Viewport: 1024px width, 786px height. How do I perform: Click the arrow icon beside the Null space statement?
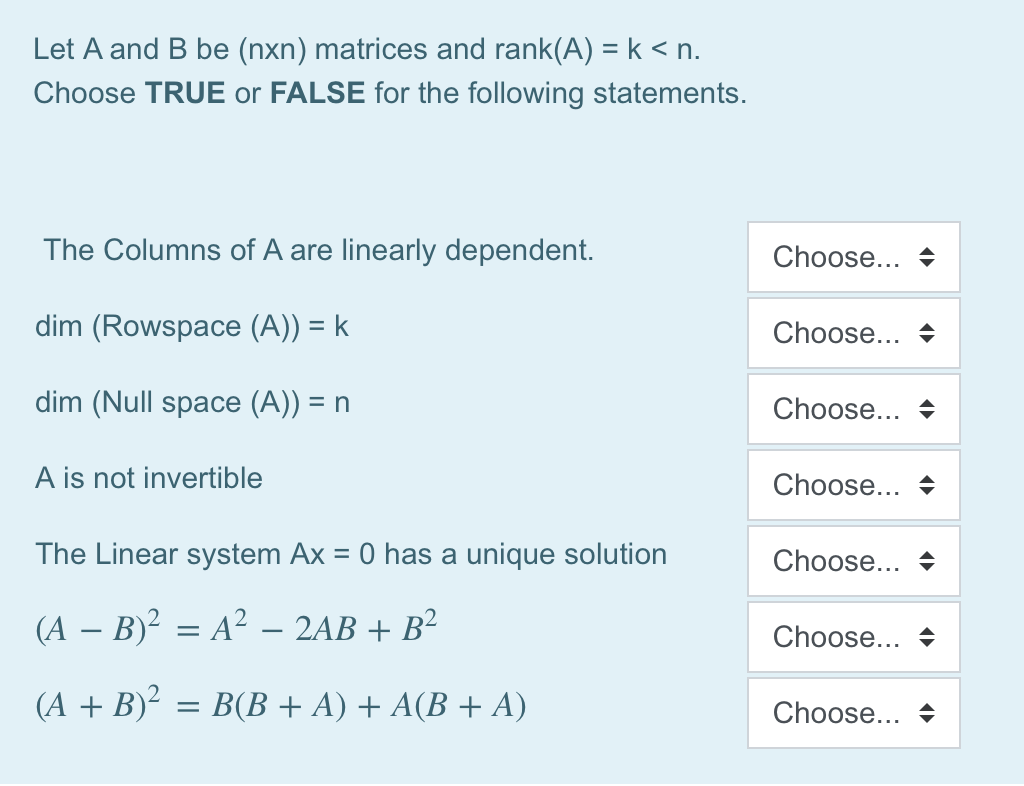[x=928, y=409]
